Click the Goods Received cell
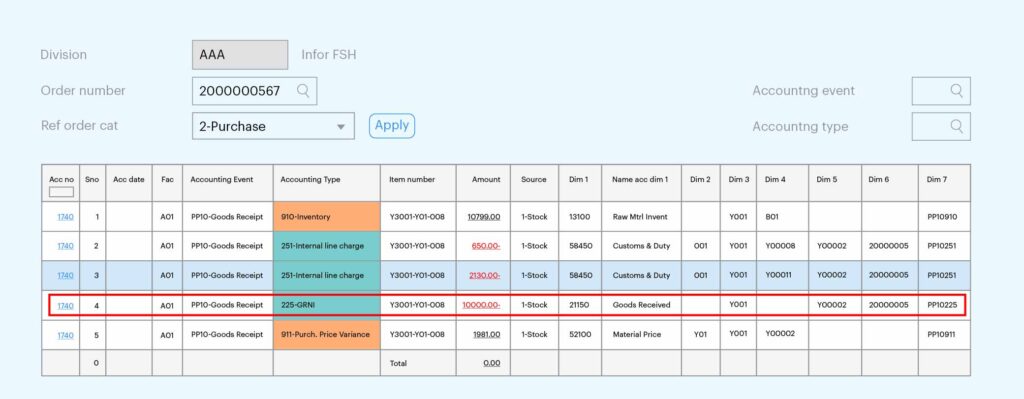The width and height of the screenshot is (1024, 399). point(641,305)
